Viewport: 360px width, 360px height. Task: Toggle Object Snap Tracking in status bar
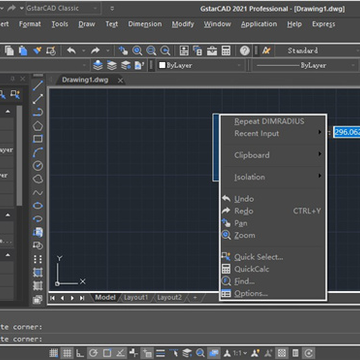[120, 353]
